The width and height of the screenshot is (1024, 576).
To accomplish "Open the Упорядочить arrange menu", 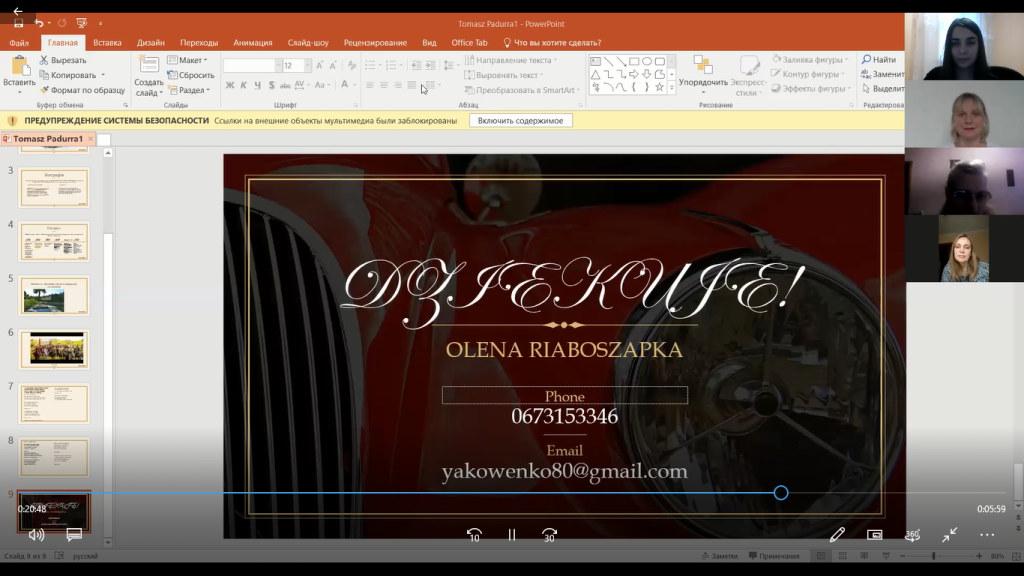I will tap(703, 74).
